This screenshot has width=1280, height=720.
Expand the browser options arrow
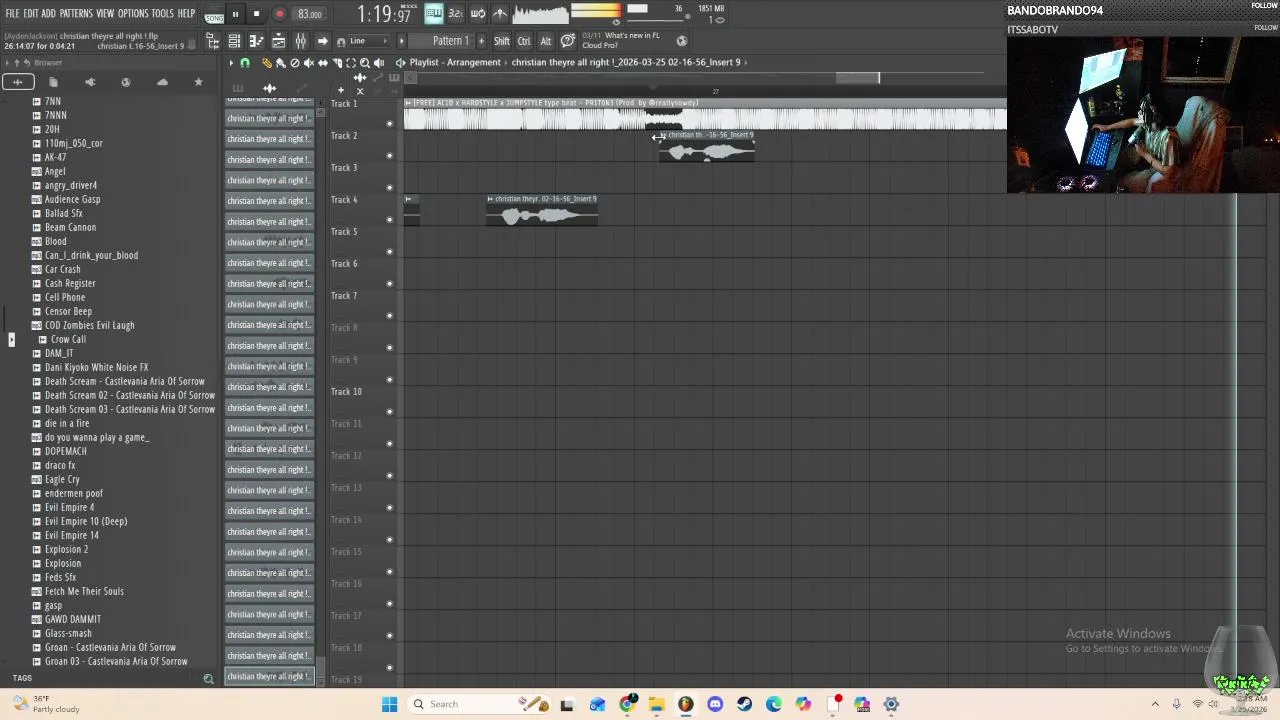7,62
